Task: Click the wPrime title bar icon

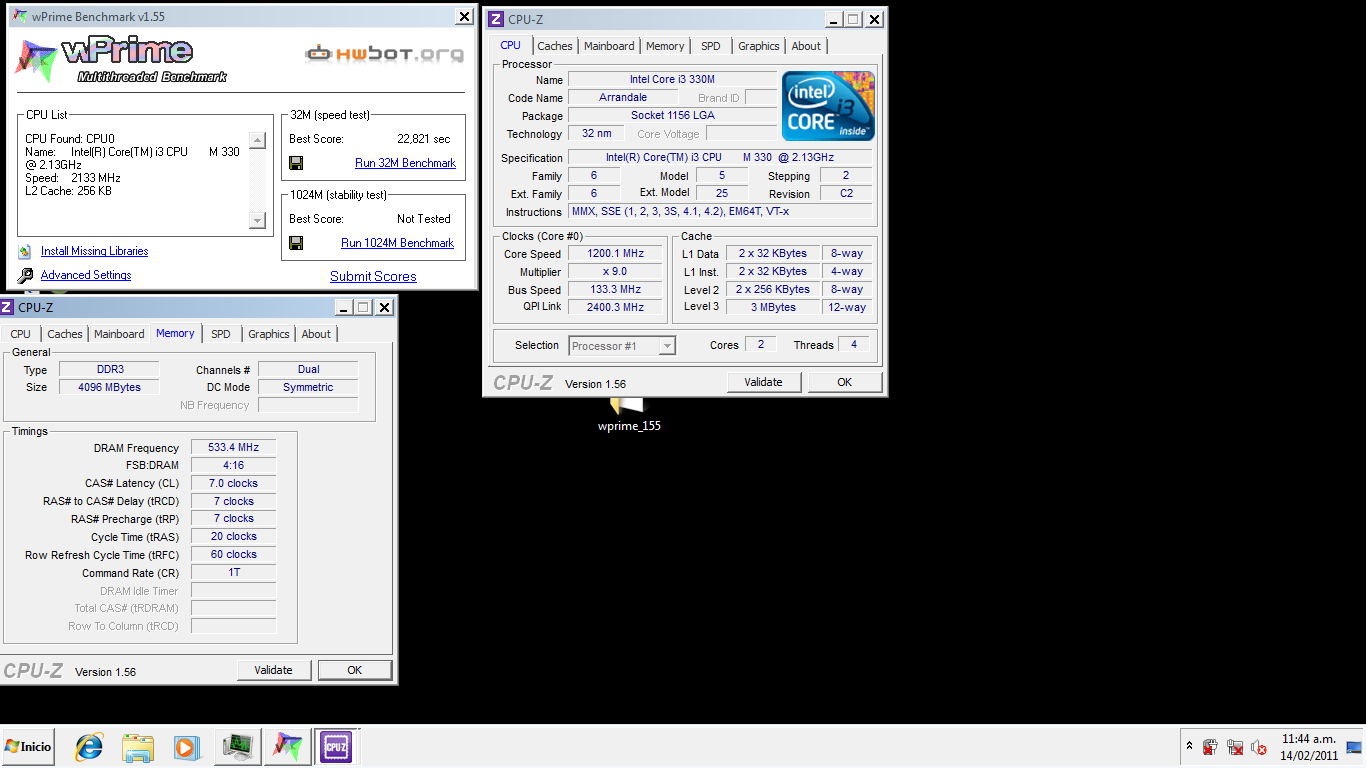Action: pos(19,16)
